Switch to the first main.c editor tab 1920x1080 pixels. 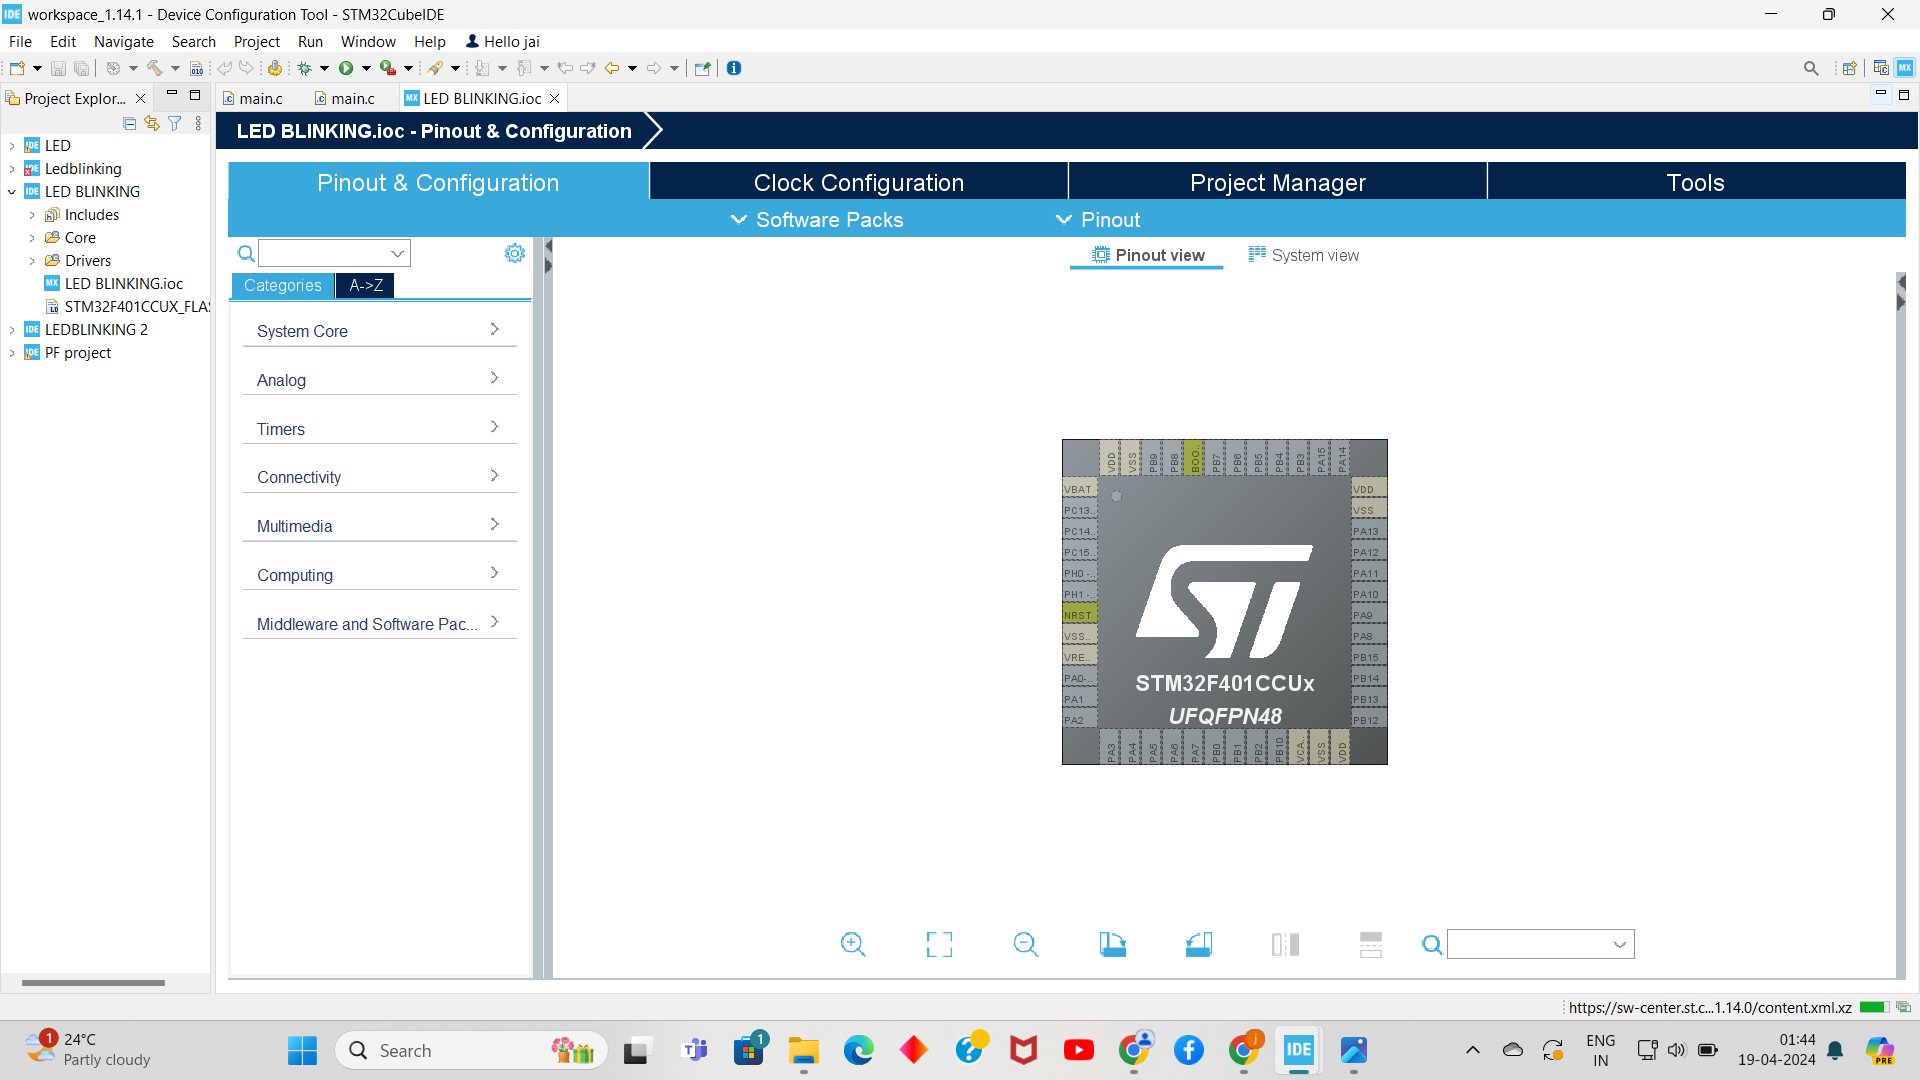pyautogui.click(x=255, y=98)
